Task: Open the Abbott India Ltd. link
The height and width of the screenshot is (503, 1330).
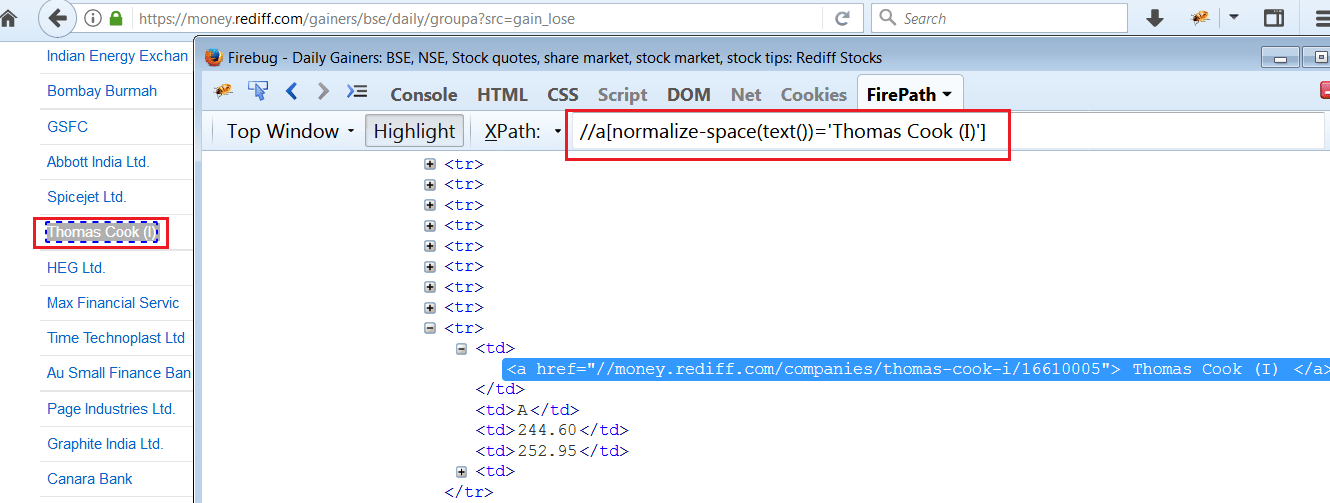Action: 98,162
